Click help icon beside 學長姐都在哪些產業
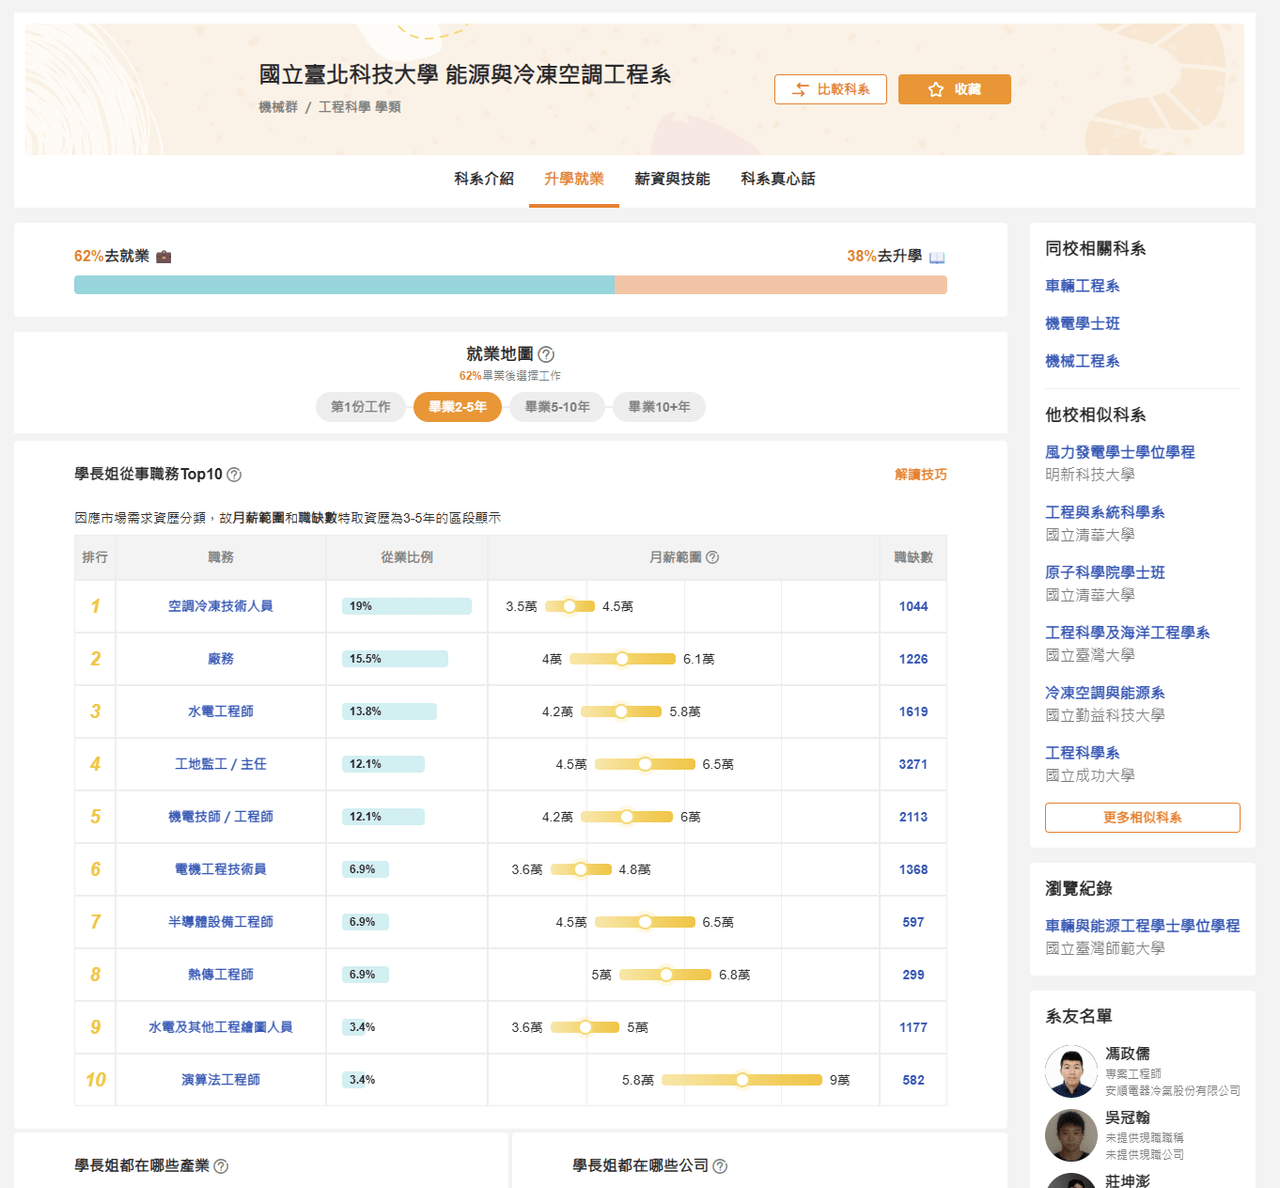Image resolution: width=1280 pixels, height=1188 pixels. click(221, 1166)
